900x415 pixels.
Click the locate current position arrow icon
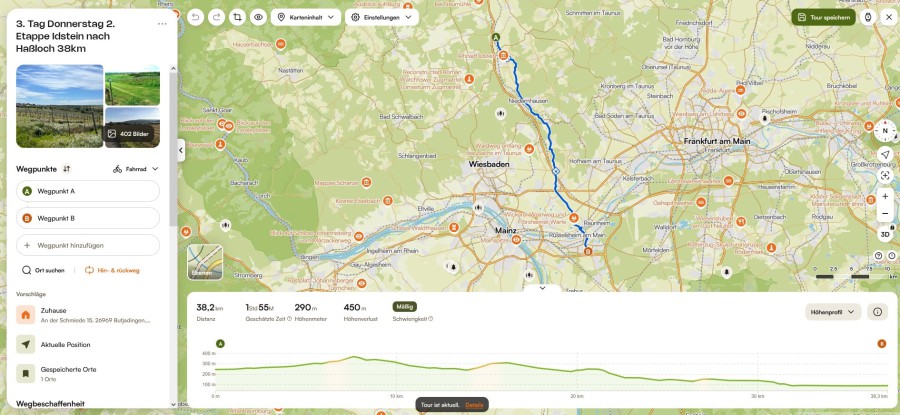[885, 155]
